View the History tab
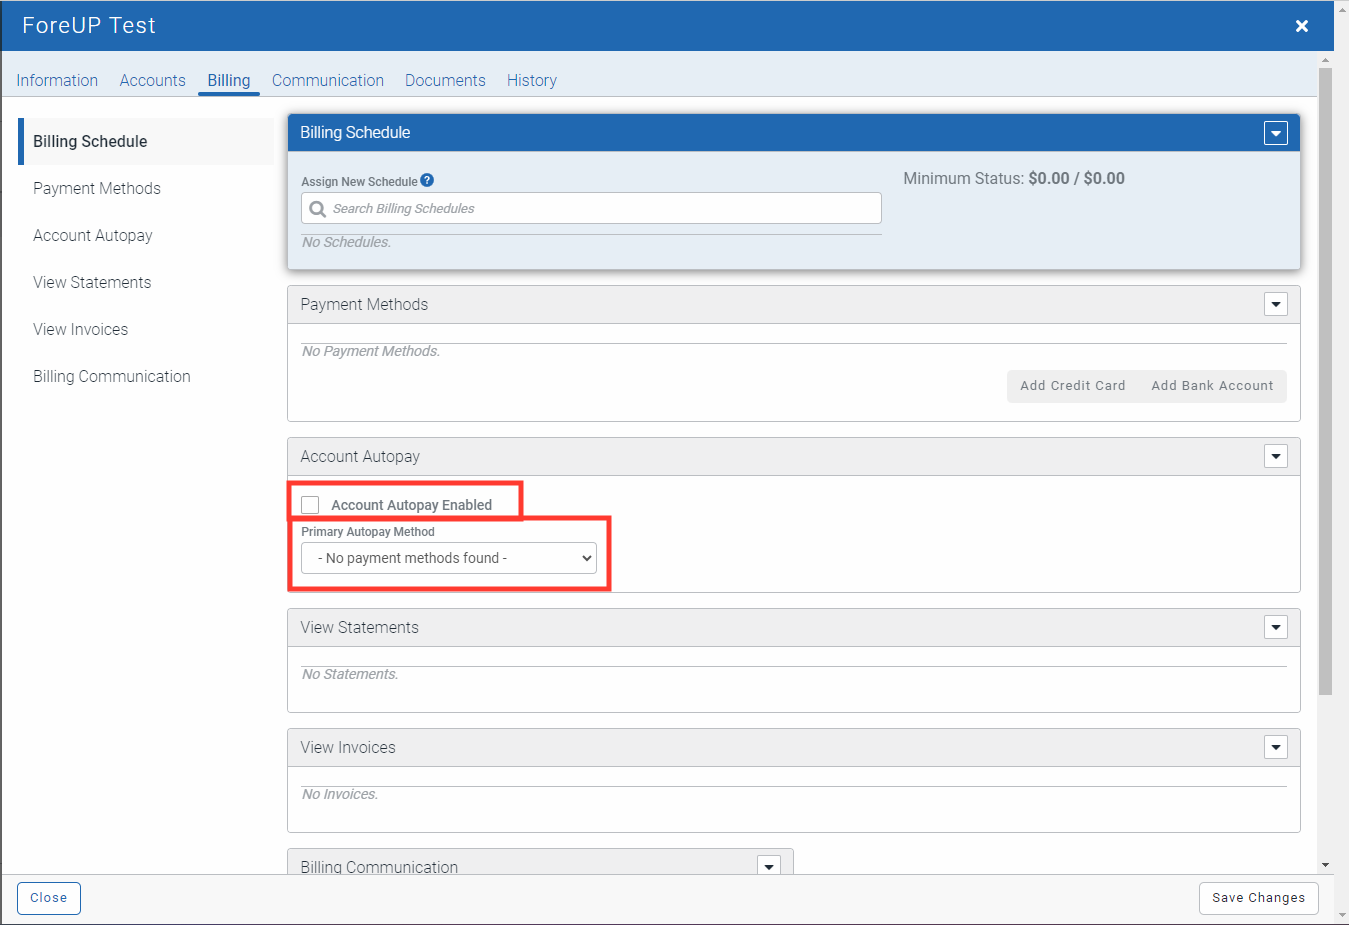 [532, 80]
